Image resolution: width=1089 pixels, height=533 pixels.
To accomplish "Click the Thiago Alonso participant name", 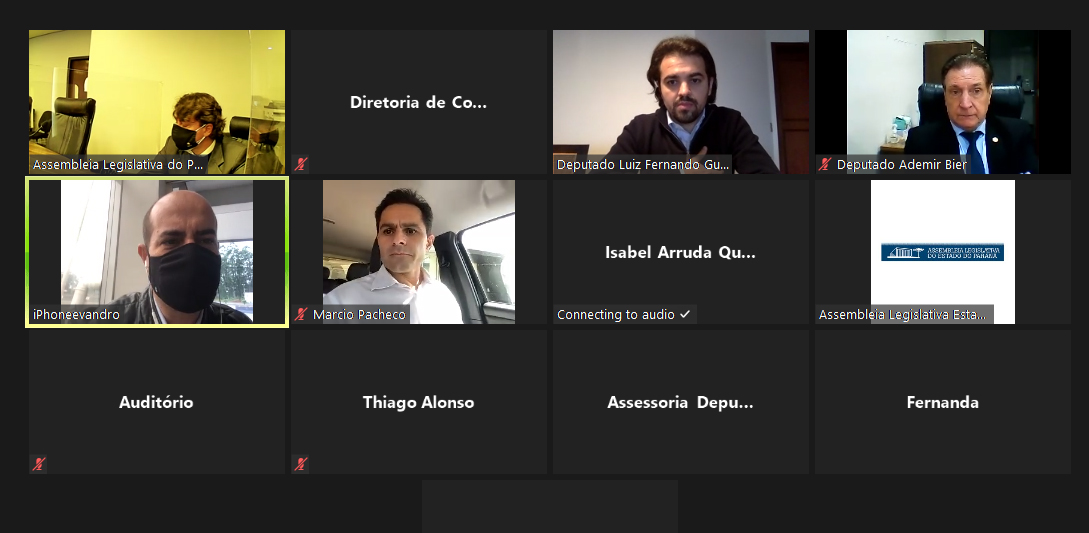I will click(419, 402).
